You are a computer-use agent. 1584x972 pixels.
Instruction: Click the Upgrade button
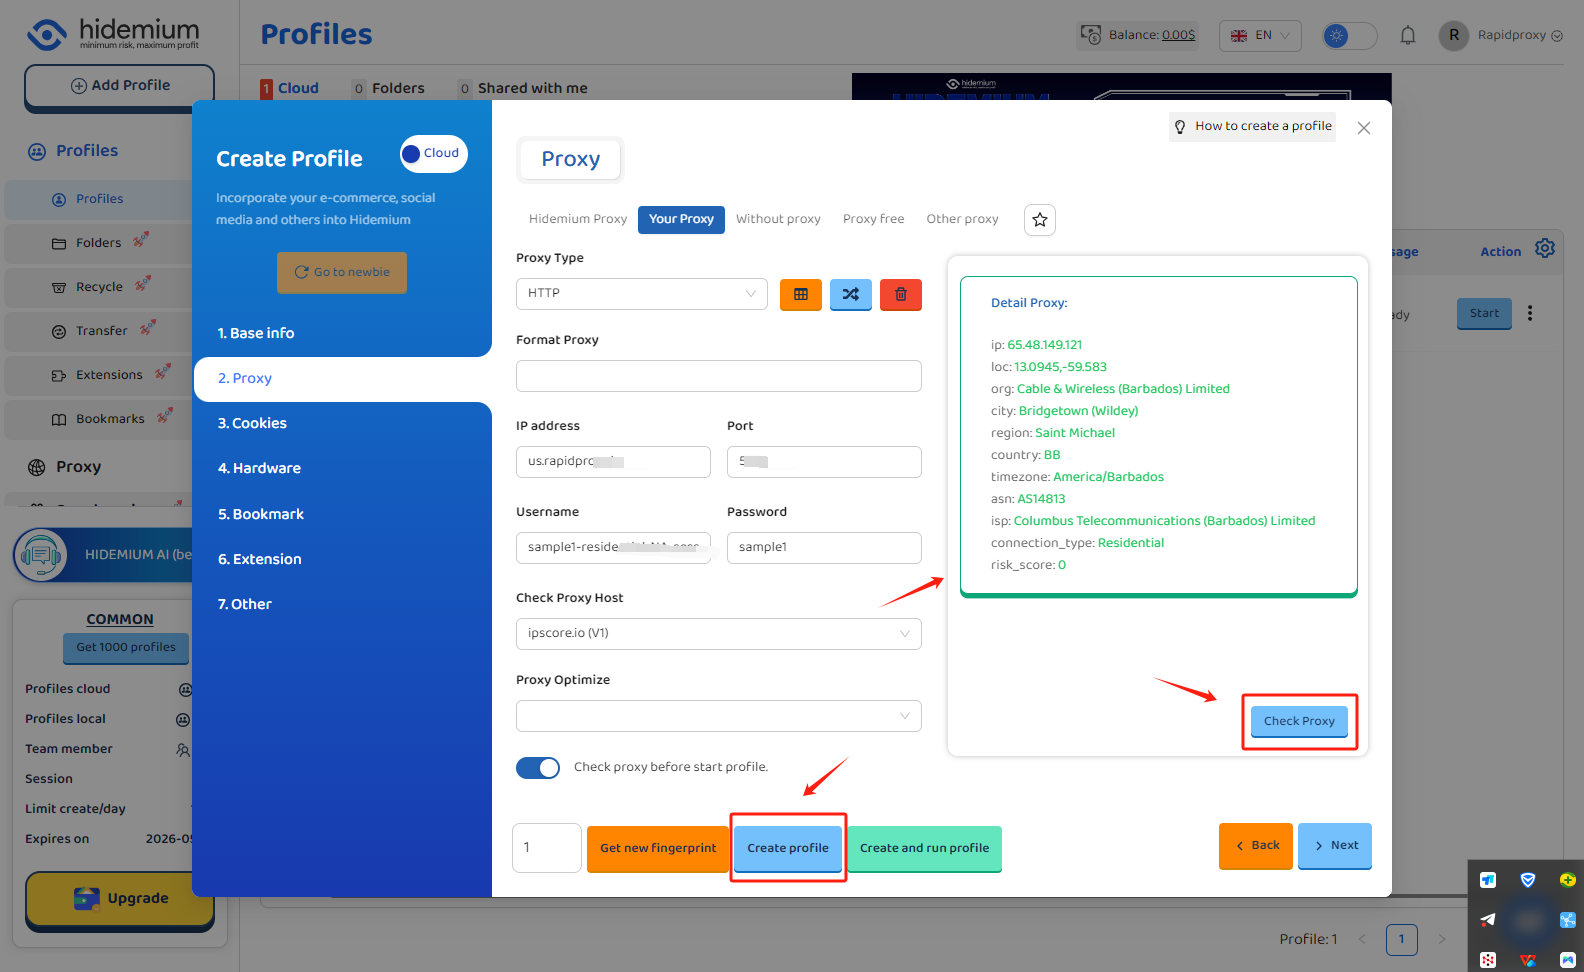(120, 899)
